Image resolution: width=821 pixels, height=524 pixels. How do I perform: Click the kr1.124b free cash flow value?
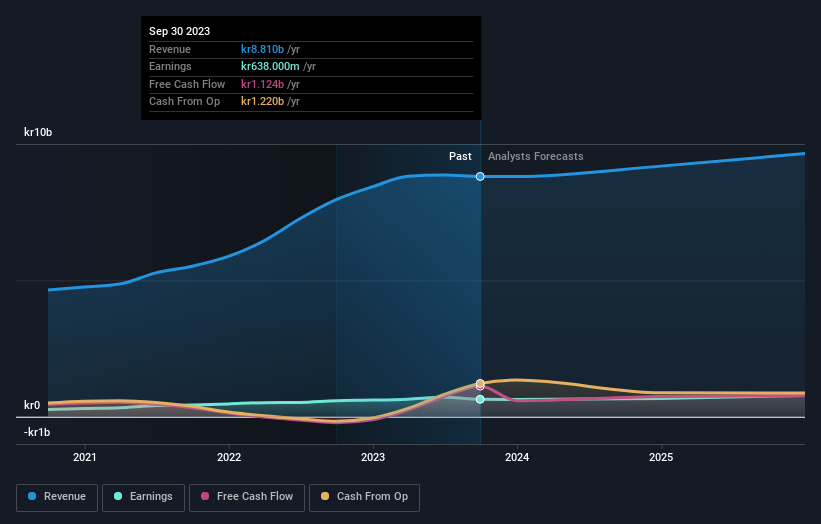click(262, 84)
